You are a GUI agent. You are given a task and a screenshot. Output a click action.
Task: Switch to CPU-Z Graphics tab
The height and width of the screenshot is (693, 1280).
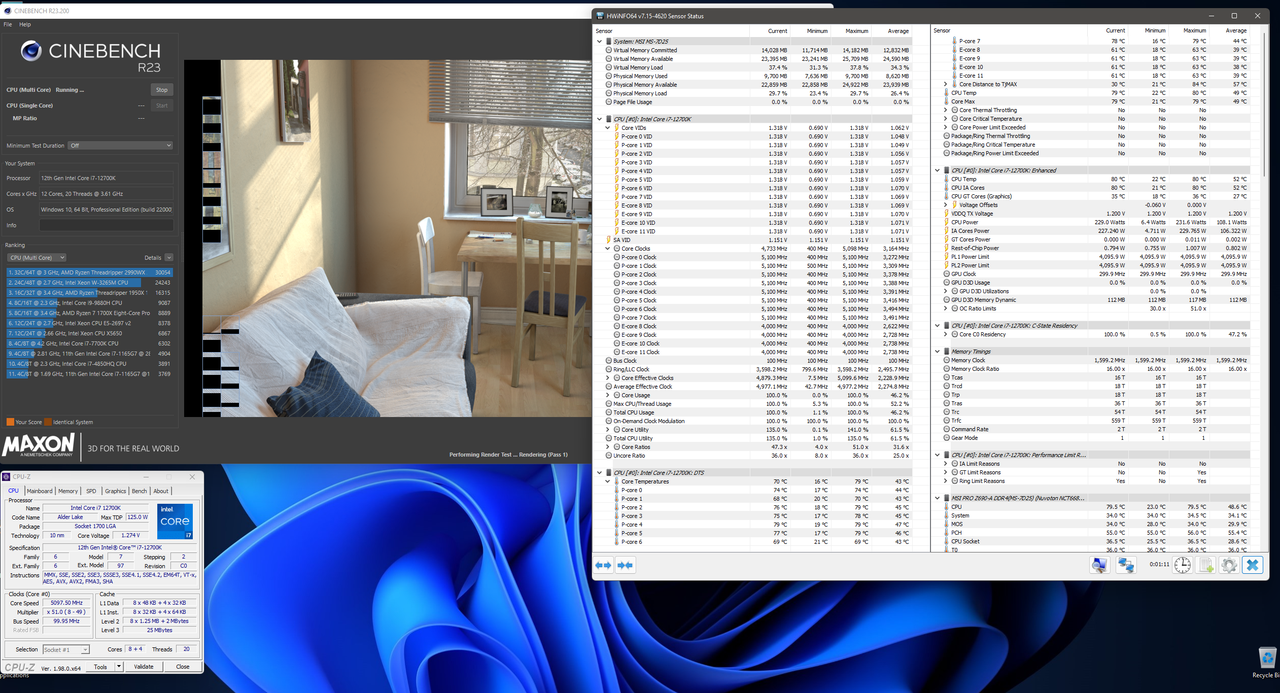[x=116, y=491]
